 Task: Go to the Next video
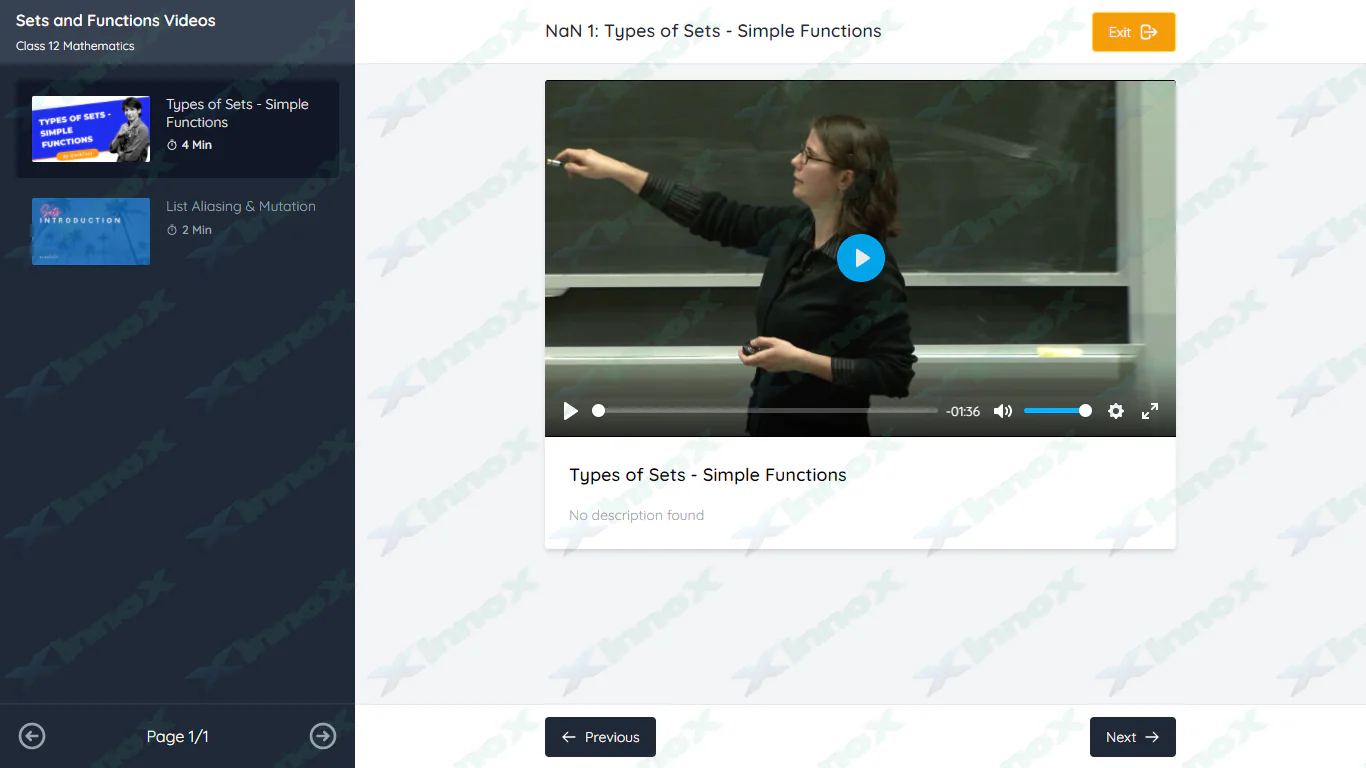[1132, 737]
